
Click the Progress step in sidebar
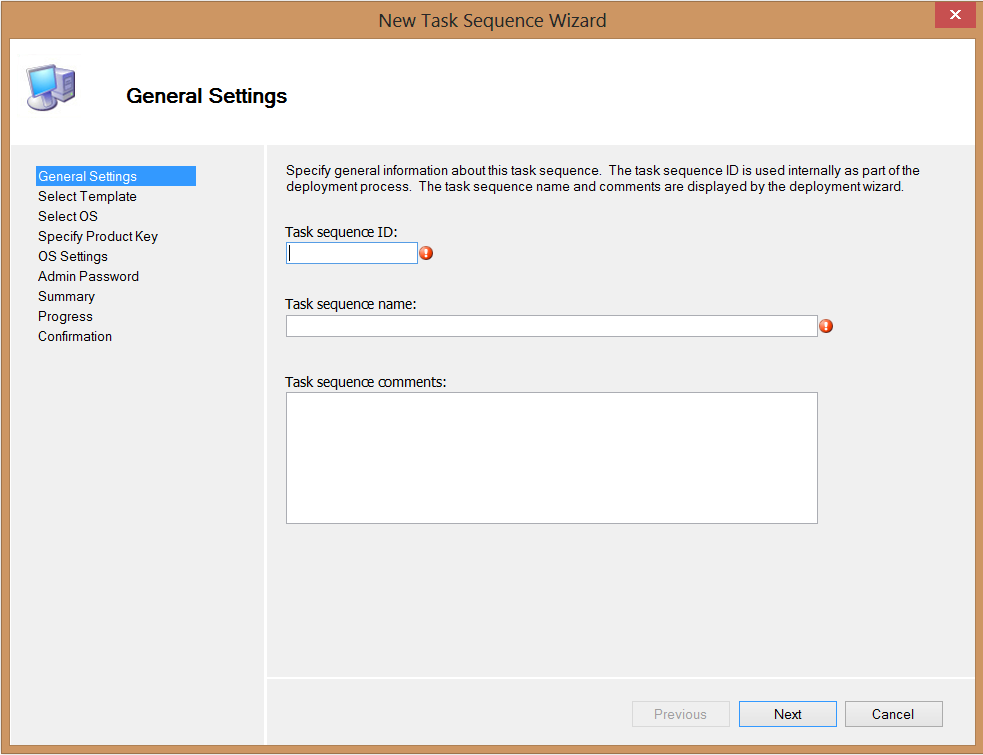[65, 317]
